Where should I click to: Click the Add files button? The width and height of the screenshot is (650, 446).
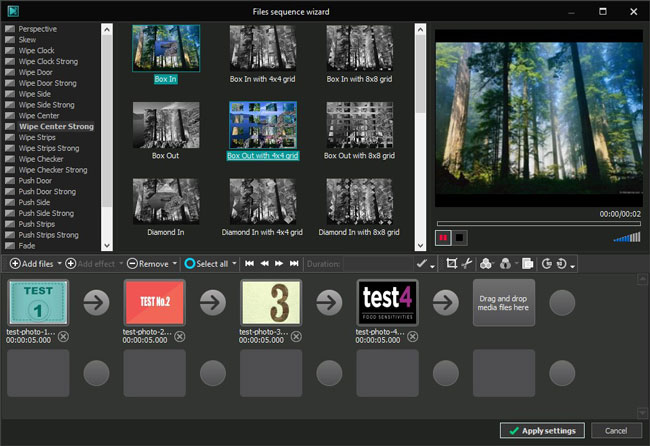click(32, 264)
